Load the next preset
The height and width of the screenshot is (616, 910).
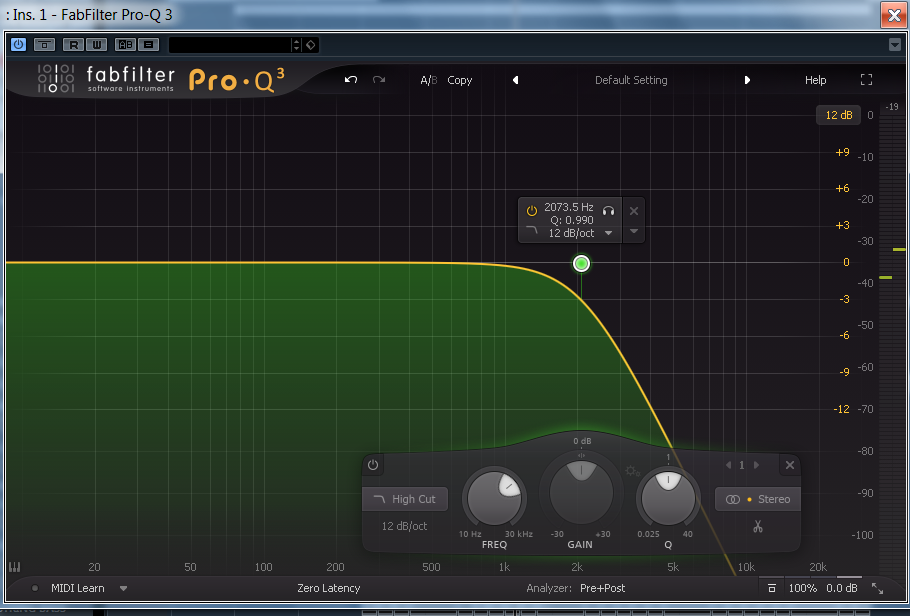[x=747, y=80]
